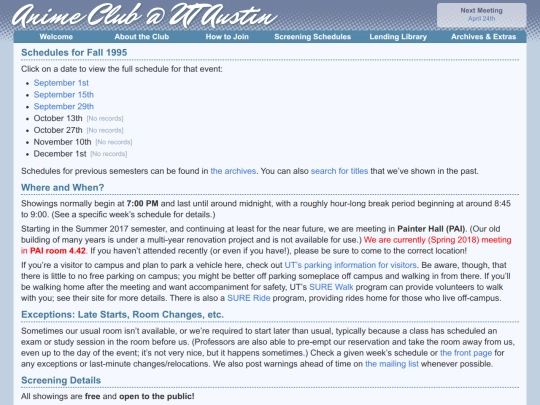The image size is (540, 405).
Task: Click the bold 7:00 PM text
Action: click(142, 204)
